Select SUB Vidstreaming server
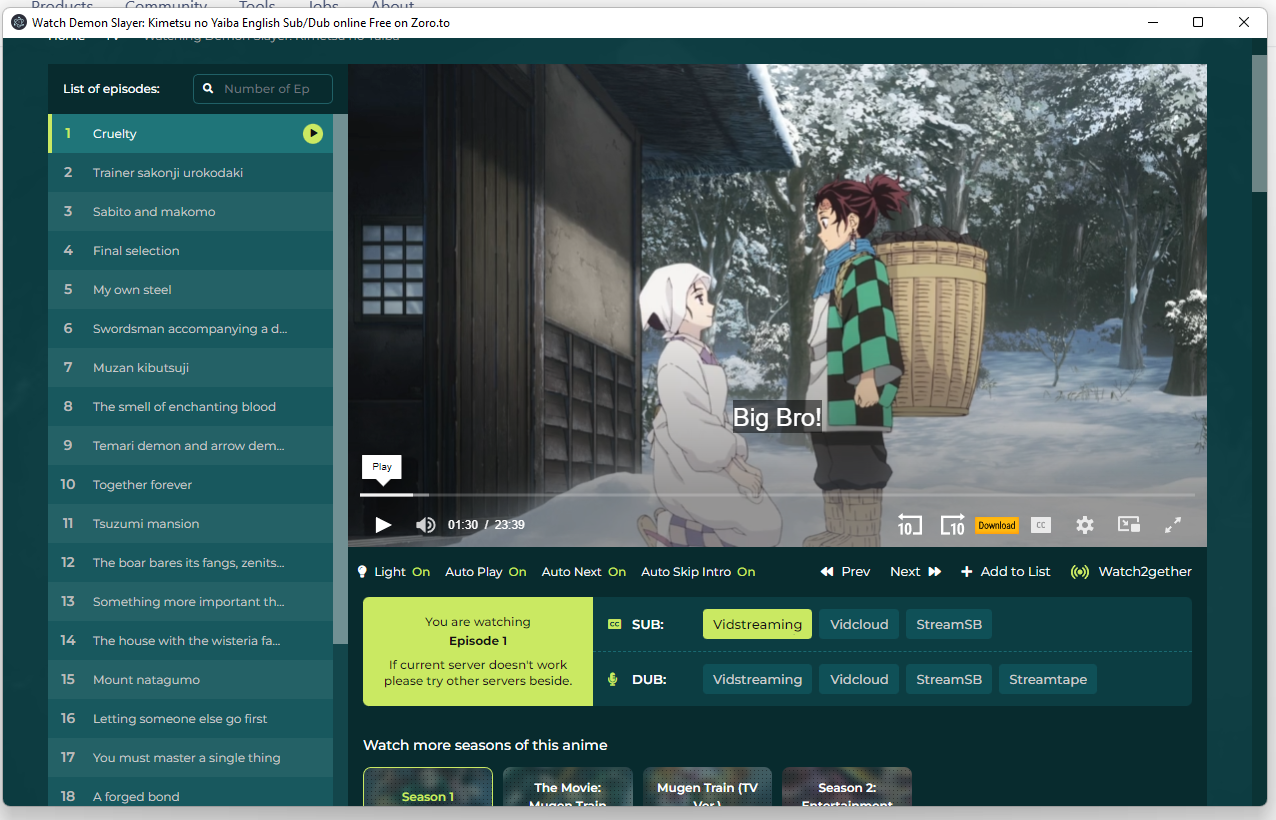This screenshot has height=820, width=1276. coord(757,624)
